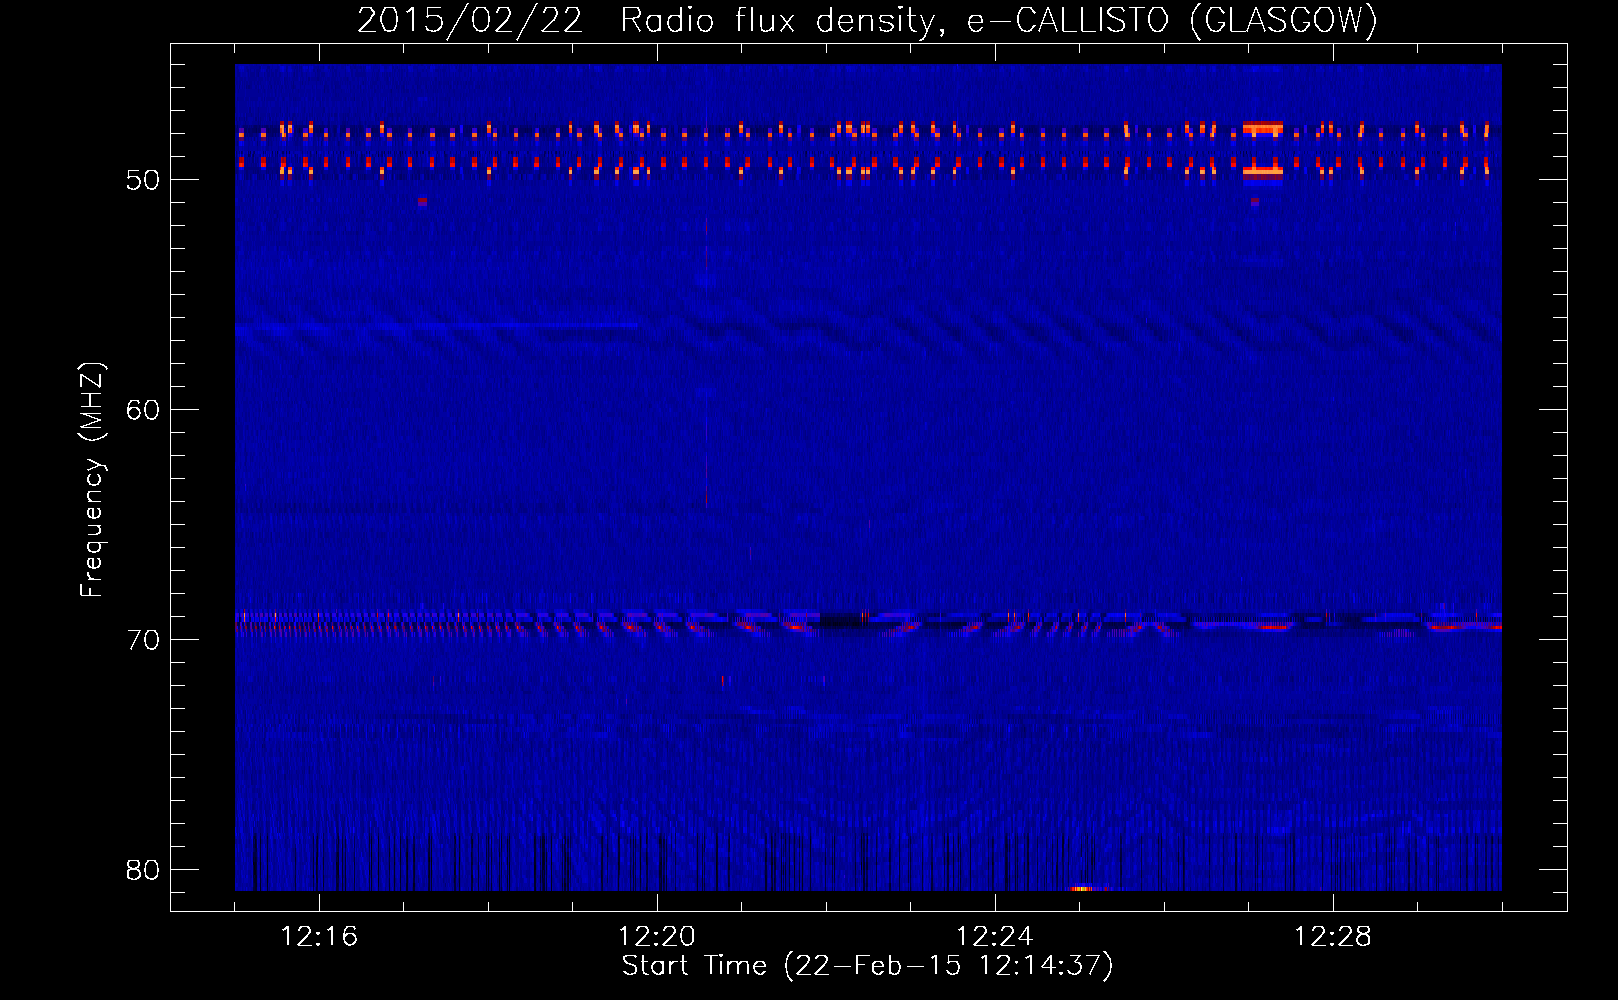
Task: Click the 12:28 time tick label
Action: click(x=1333, y=937)
